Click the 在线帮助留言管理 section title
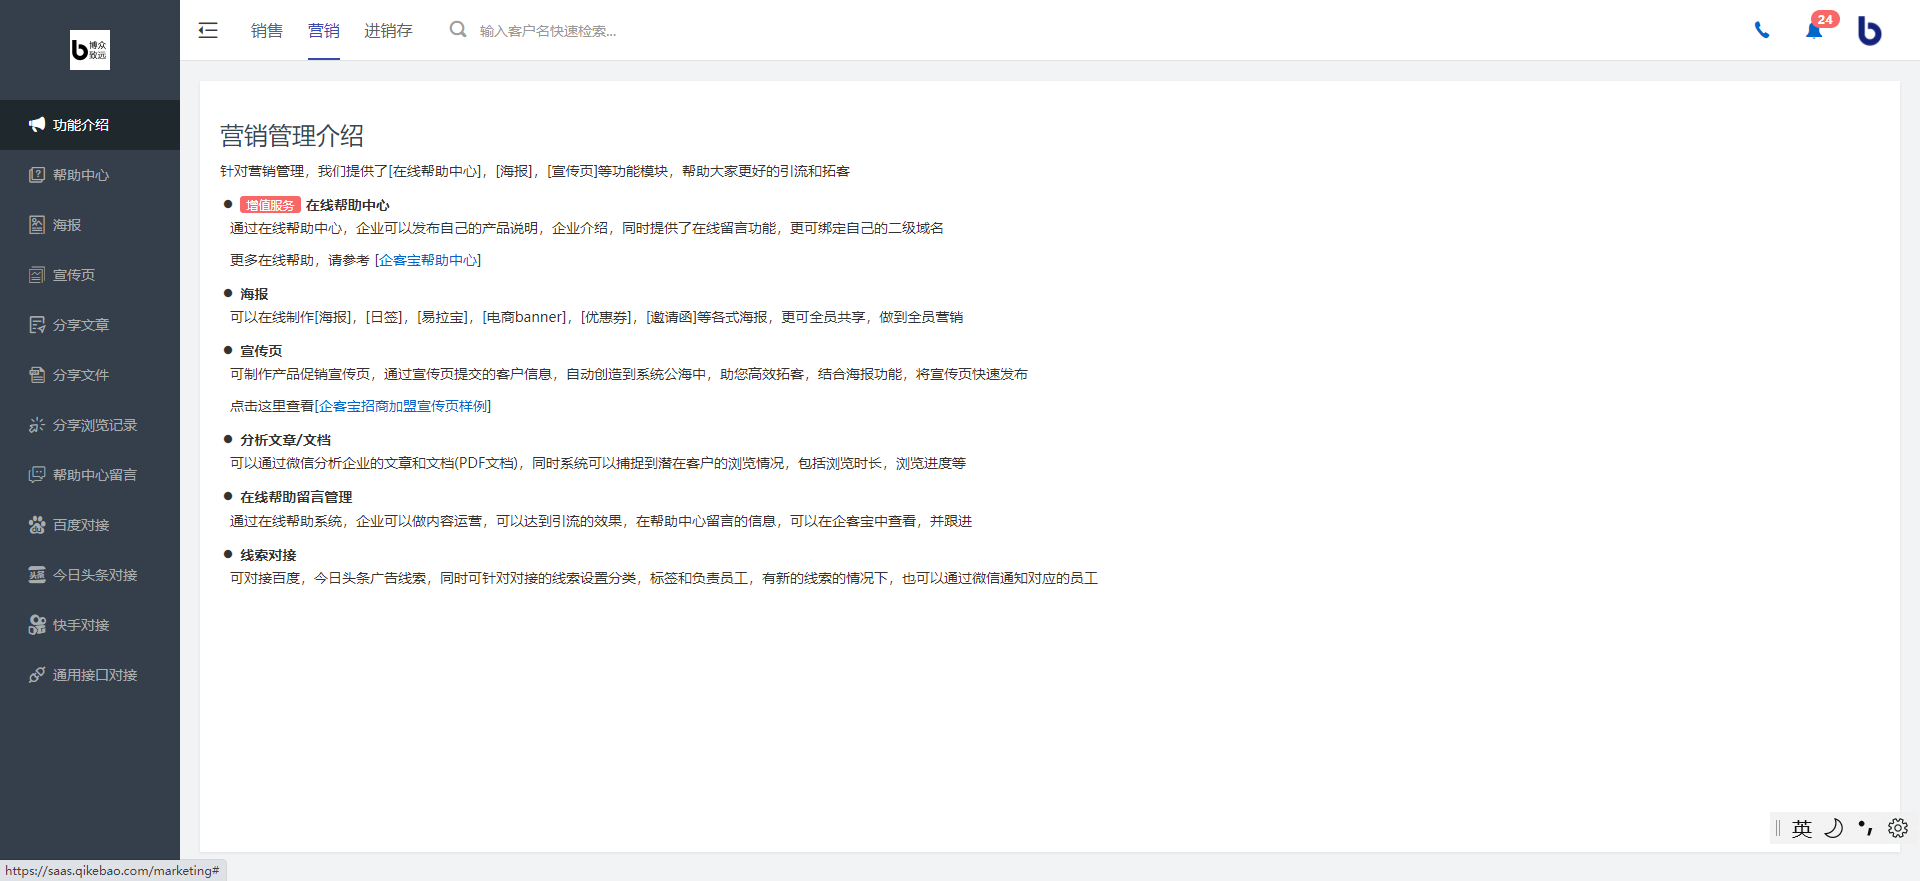 coord(296,497)
